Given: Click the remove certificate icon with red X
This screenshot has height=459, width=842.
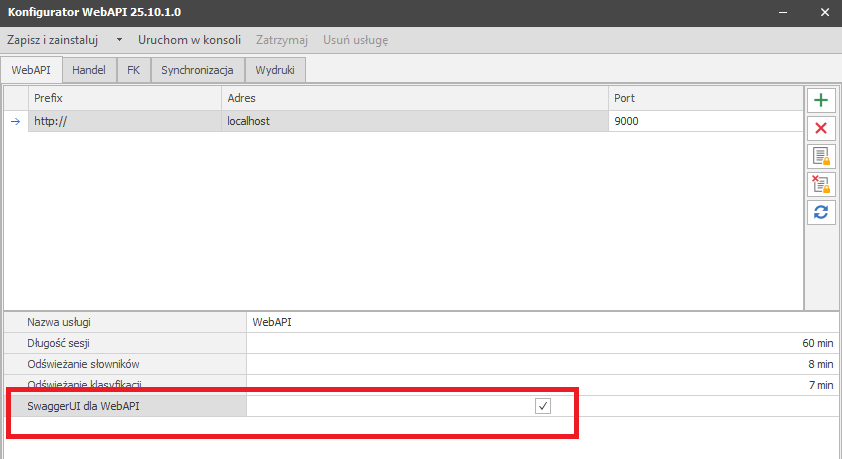Looking at the screenshot, I should click(821, 184).
